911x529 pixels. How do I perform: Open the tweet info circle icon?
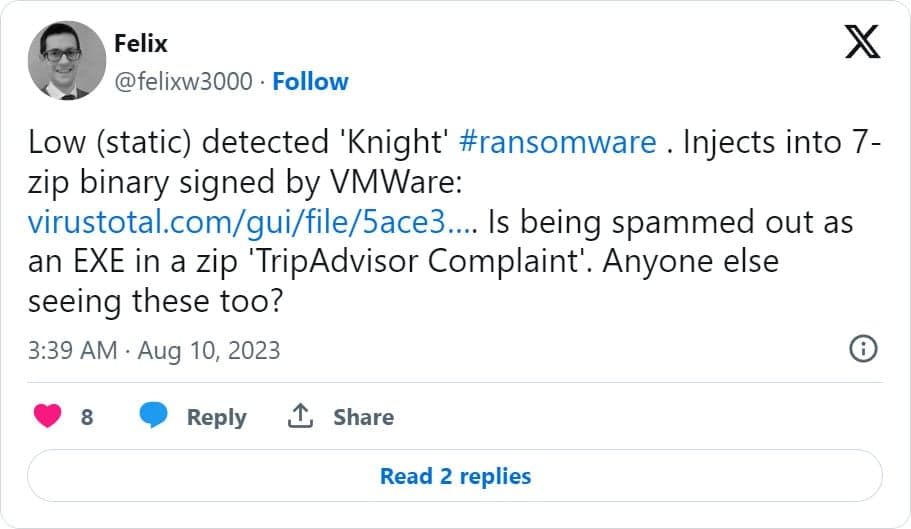[862, 349]
